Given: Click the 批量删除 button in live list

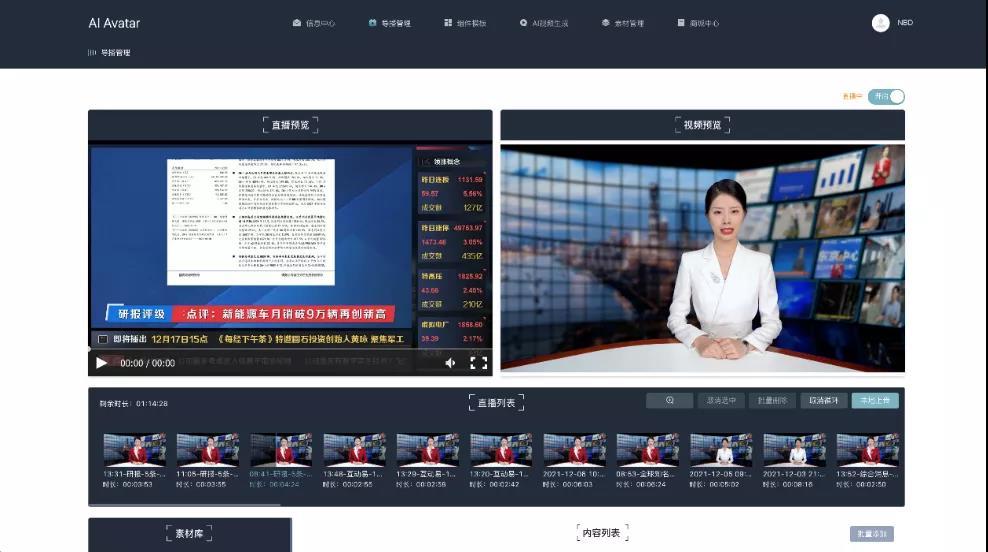Looking at the screenshot, I should point(772,401).
